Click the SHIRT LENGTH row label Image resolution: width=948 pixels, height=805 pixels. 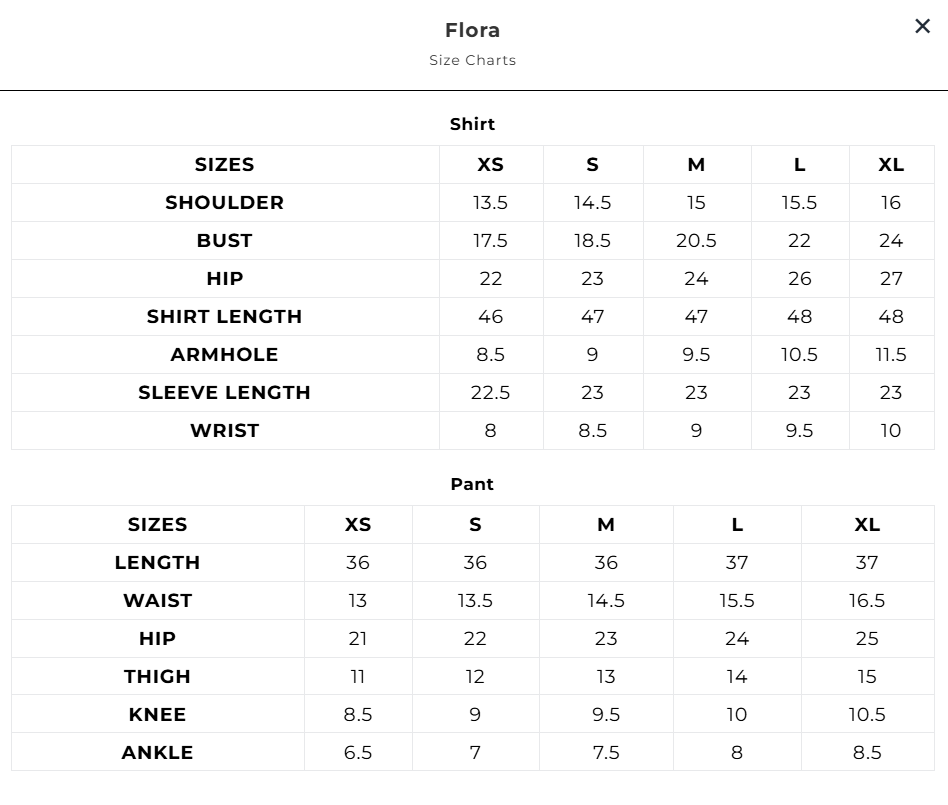[225, 317]
